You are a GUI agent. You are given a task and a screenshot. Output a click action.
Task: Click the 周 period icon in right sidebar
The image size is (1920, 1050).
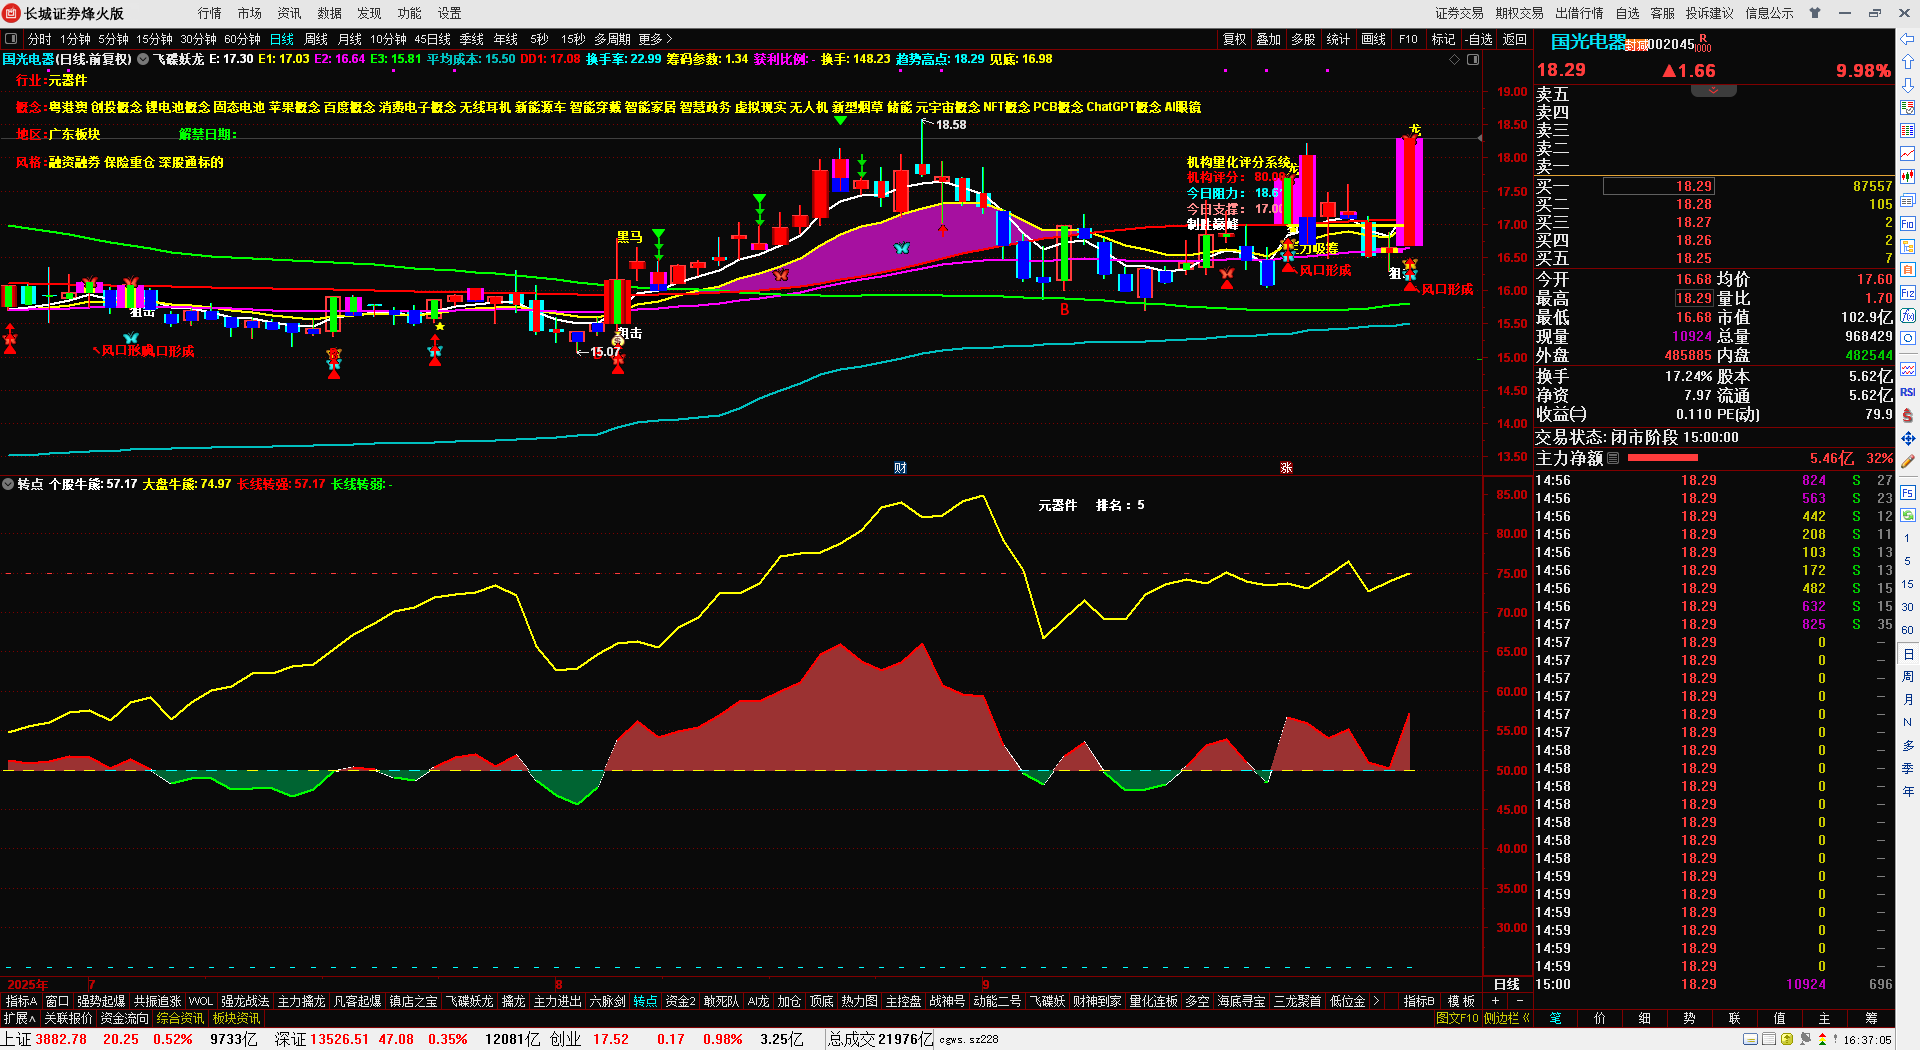[x=1908, y=677]
